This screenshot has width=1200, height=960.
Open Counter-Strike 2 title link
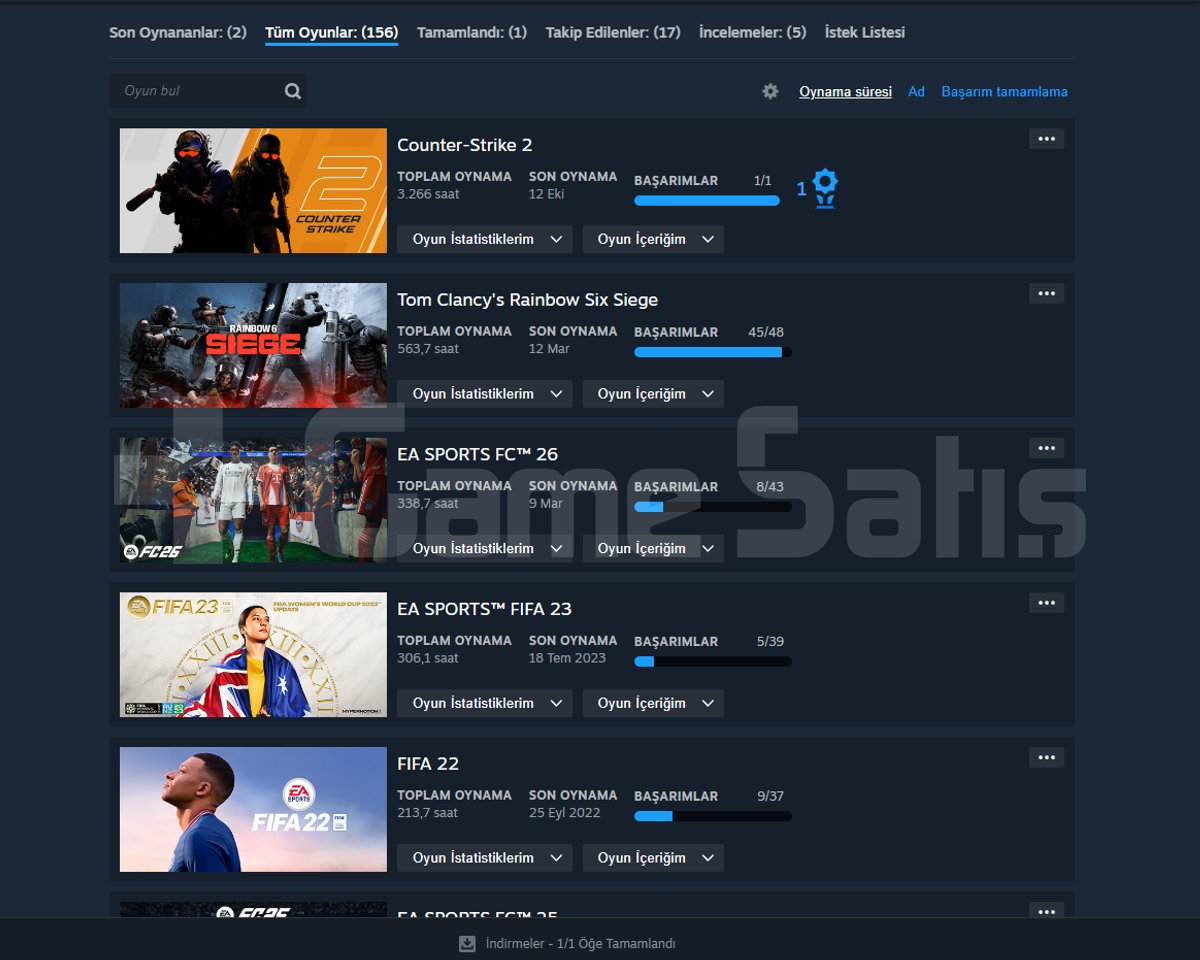(x=464, y=145)
